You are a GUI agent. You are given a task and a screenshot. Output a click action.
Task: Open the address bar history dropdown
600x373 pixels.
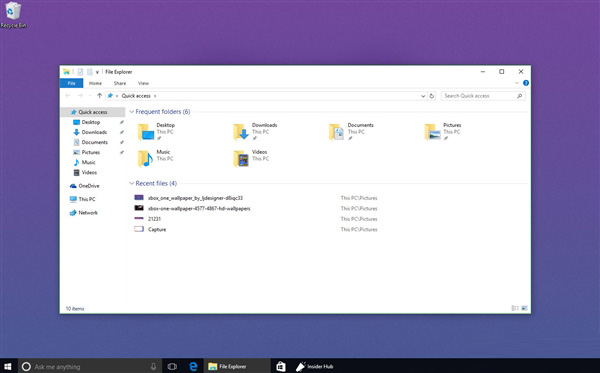[x=423, y=96]
